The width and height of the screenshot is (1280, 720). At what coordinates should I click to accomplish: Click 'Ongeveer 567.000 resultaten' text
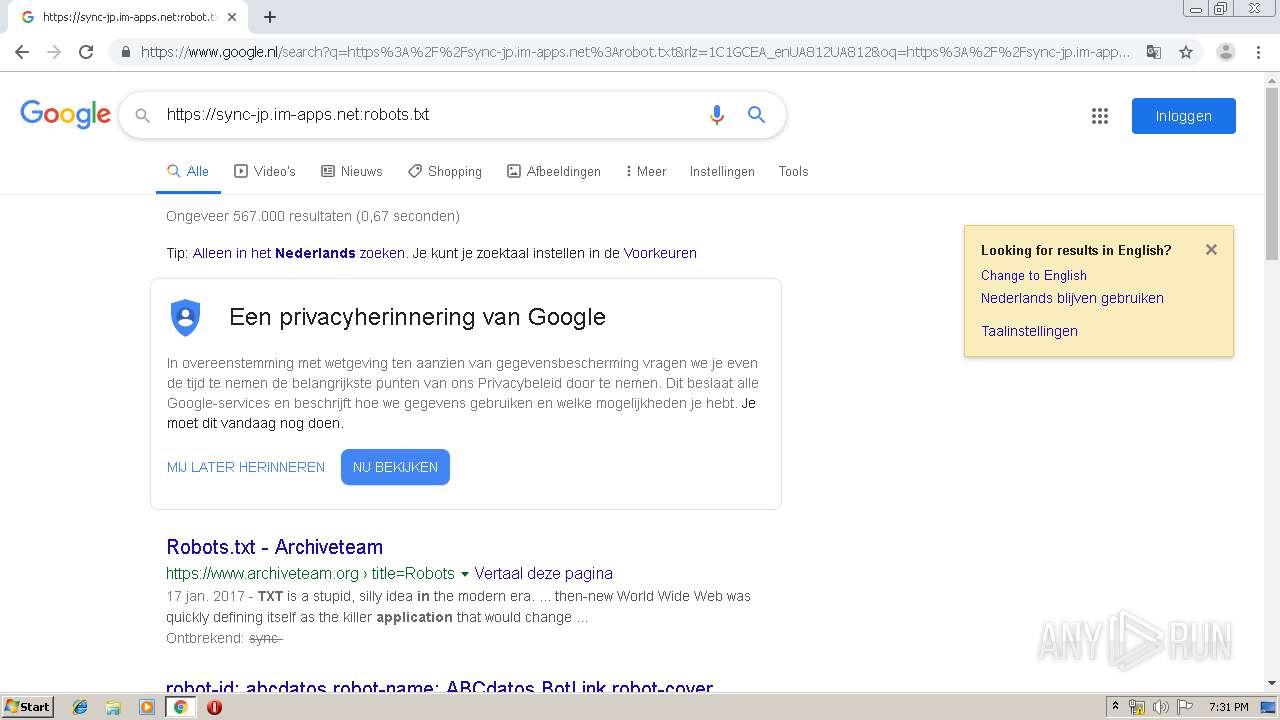(x=313, y=216)
